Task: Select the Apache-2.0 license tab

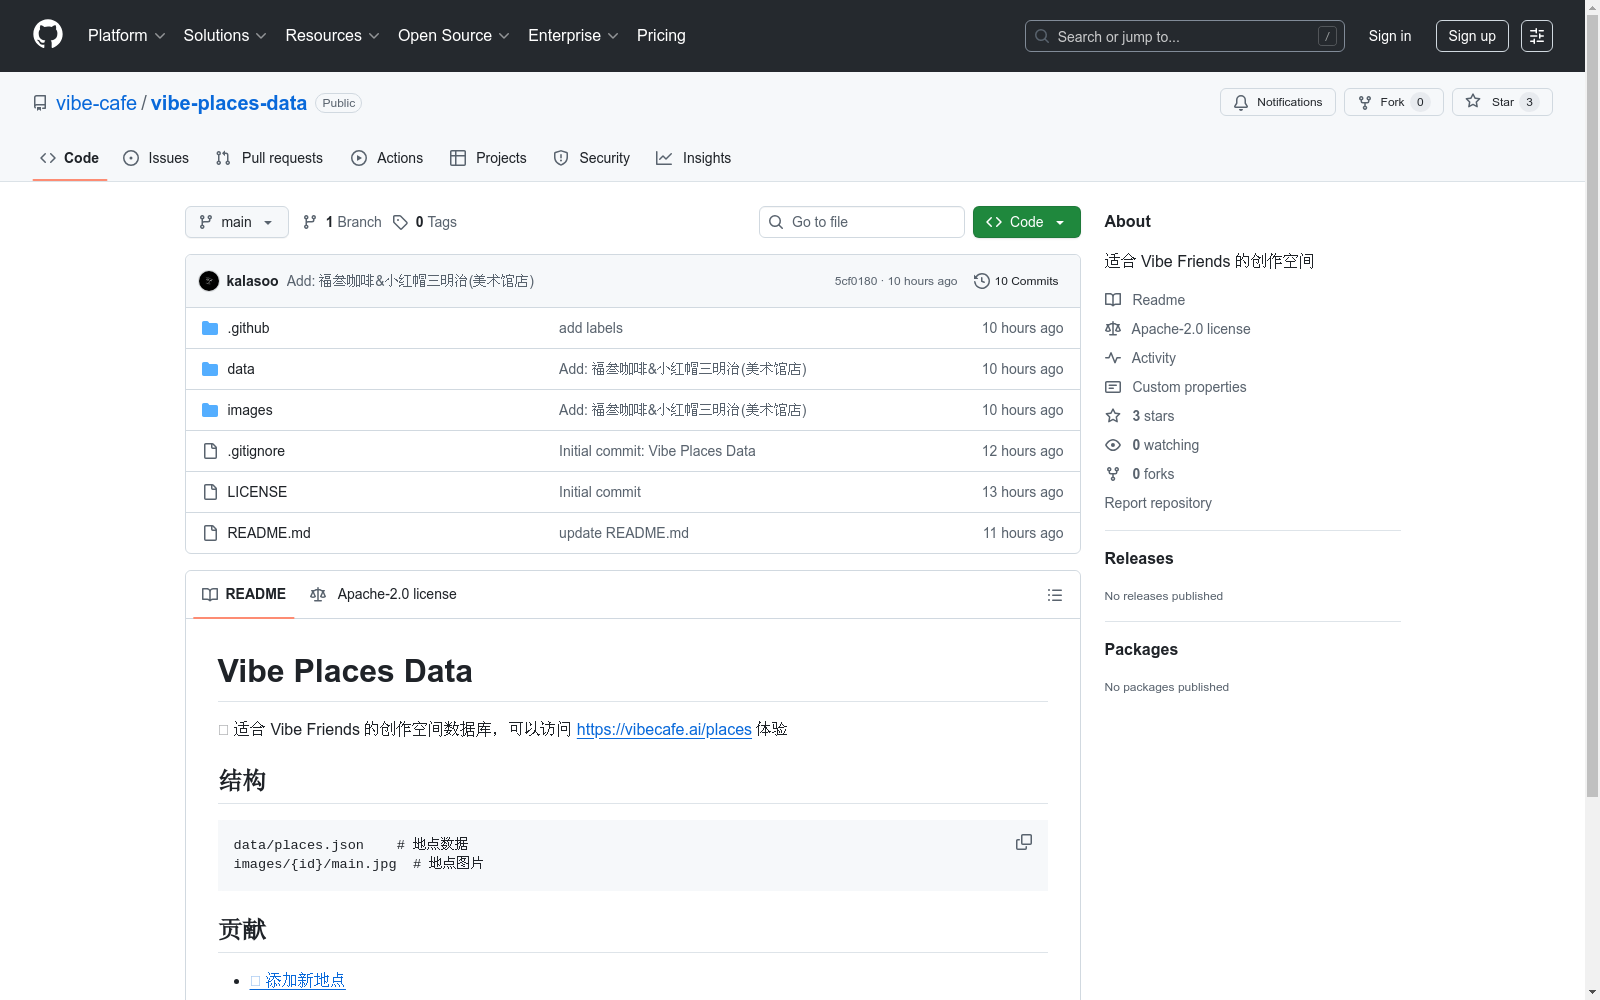Action: 384,594
